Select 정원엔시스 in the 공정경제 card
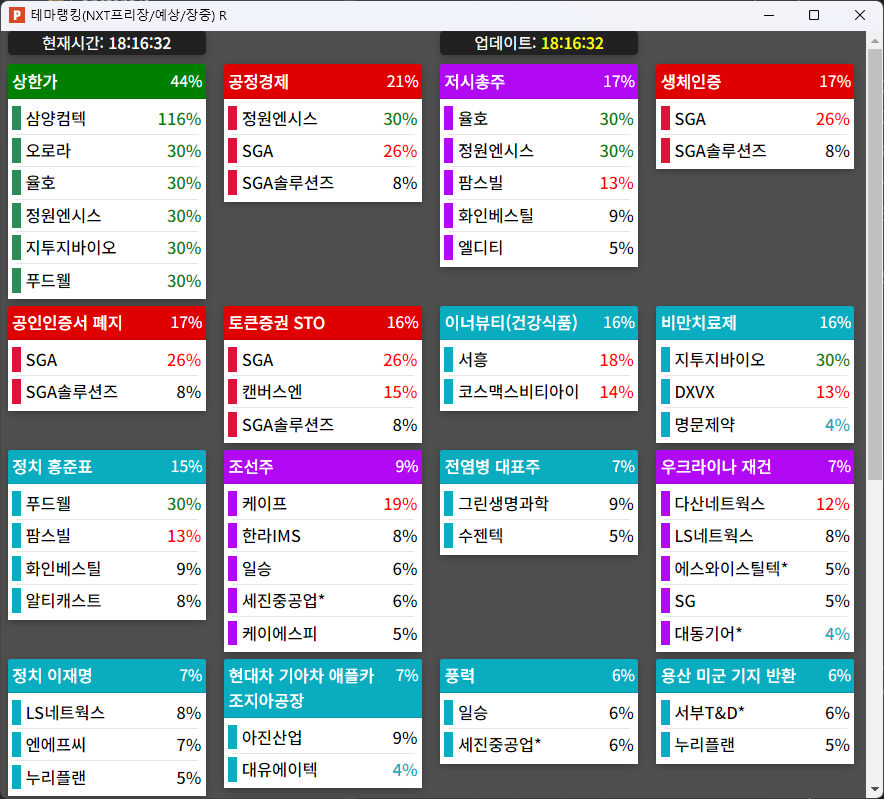The height and width of the screenshot is (799, 884). 323,119
